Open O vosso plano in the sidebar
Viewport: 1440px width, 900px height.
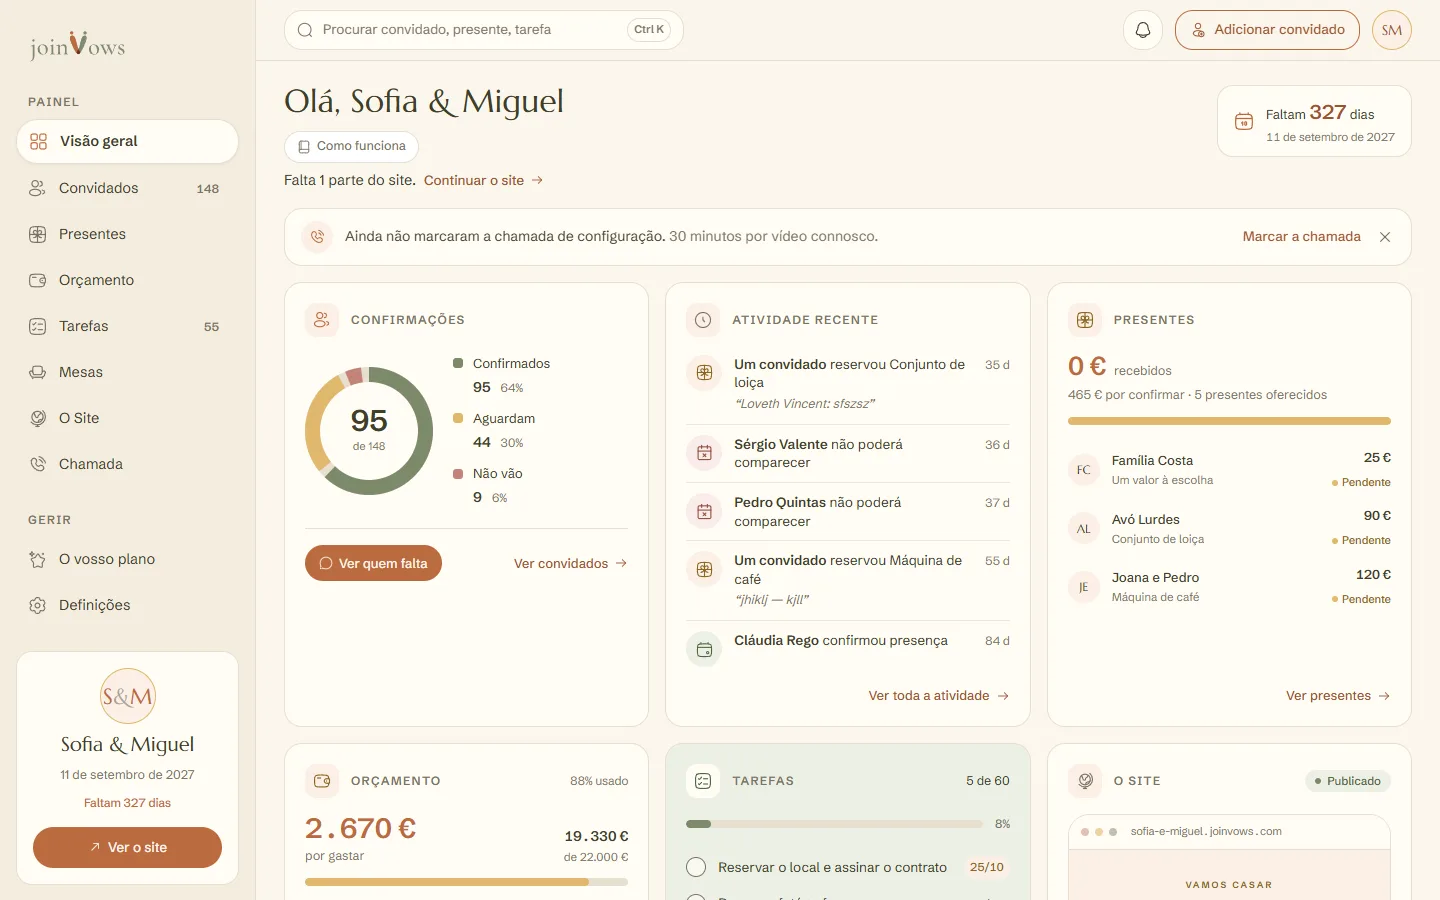127,559
